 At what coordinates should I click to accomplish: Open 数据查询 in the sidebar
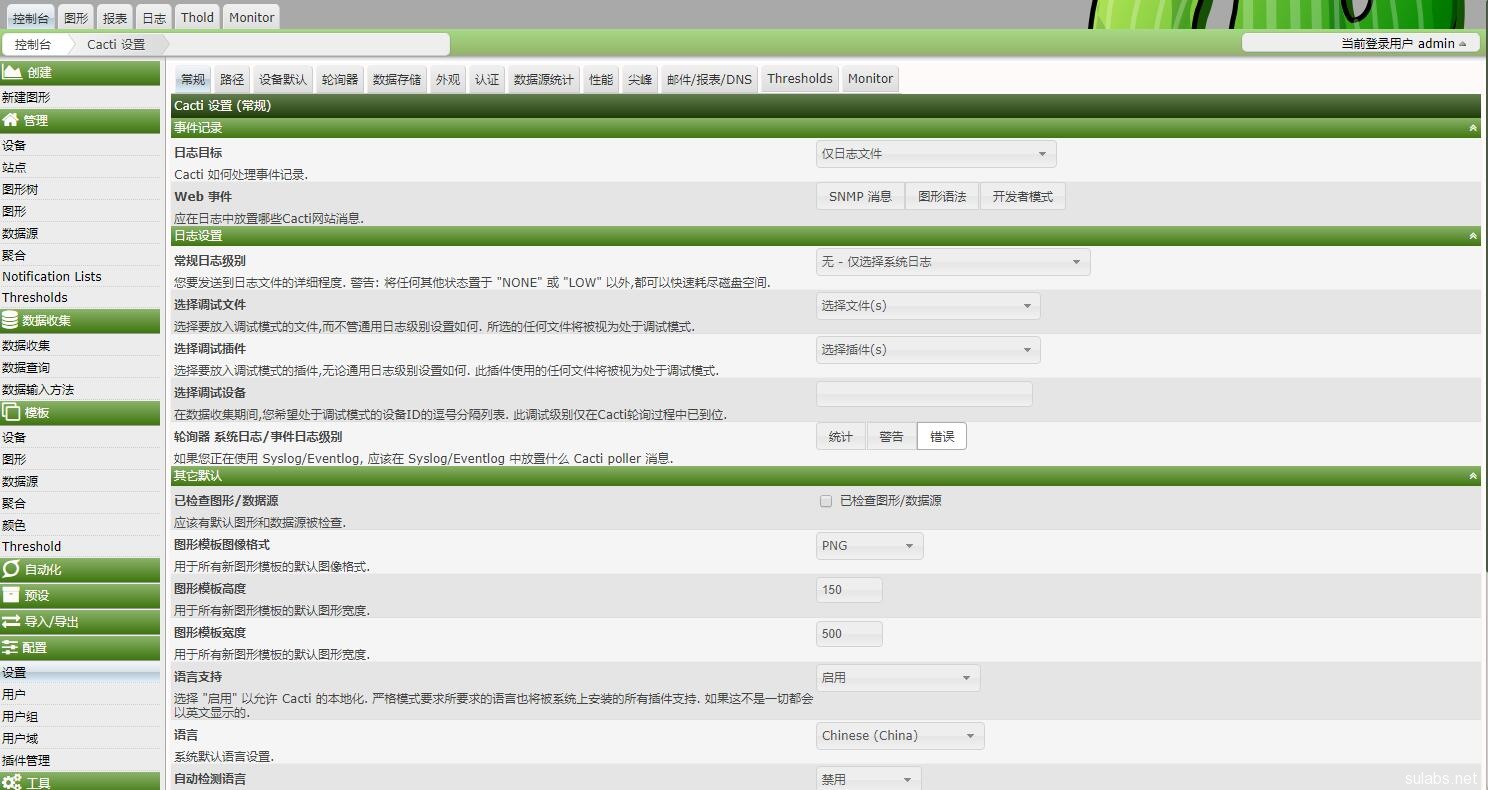(26, 367)
